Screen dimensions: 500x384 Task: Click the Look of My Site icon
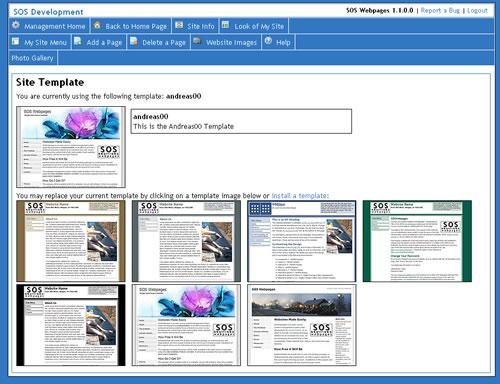point(226,25)
